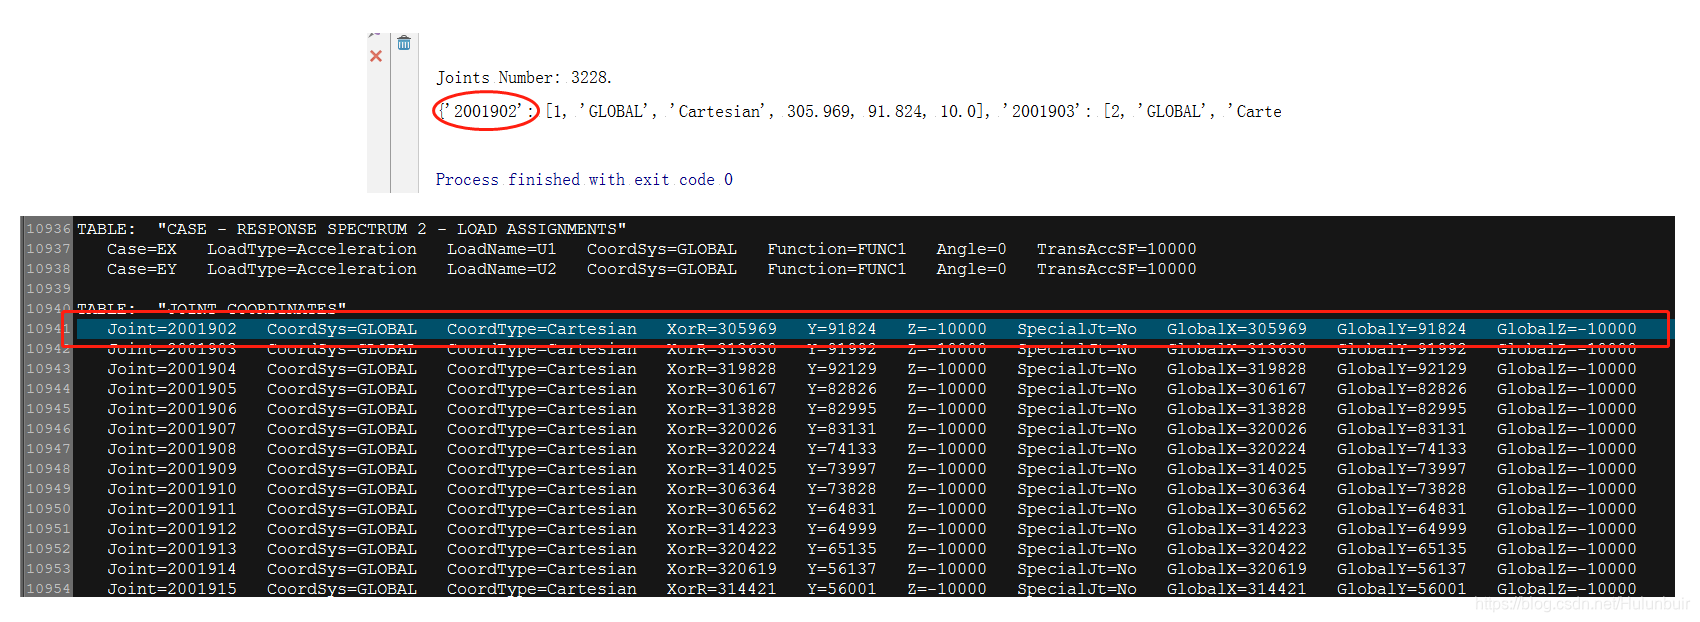The height and width of the screenshot is (622, 1700).
Task: Click GlobalX=306364 value
Action: [x=1236, y=489]
